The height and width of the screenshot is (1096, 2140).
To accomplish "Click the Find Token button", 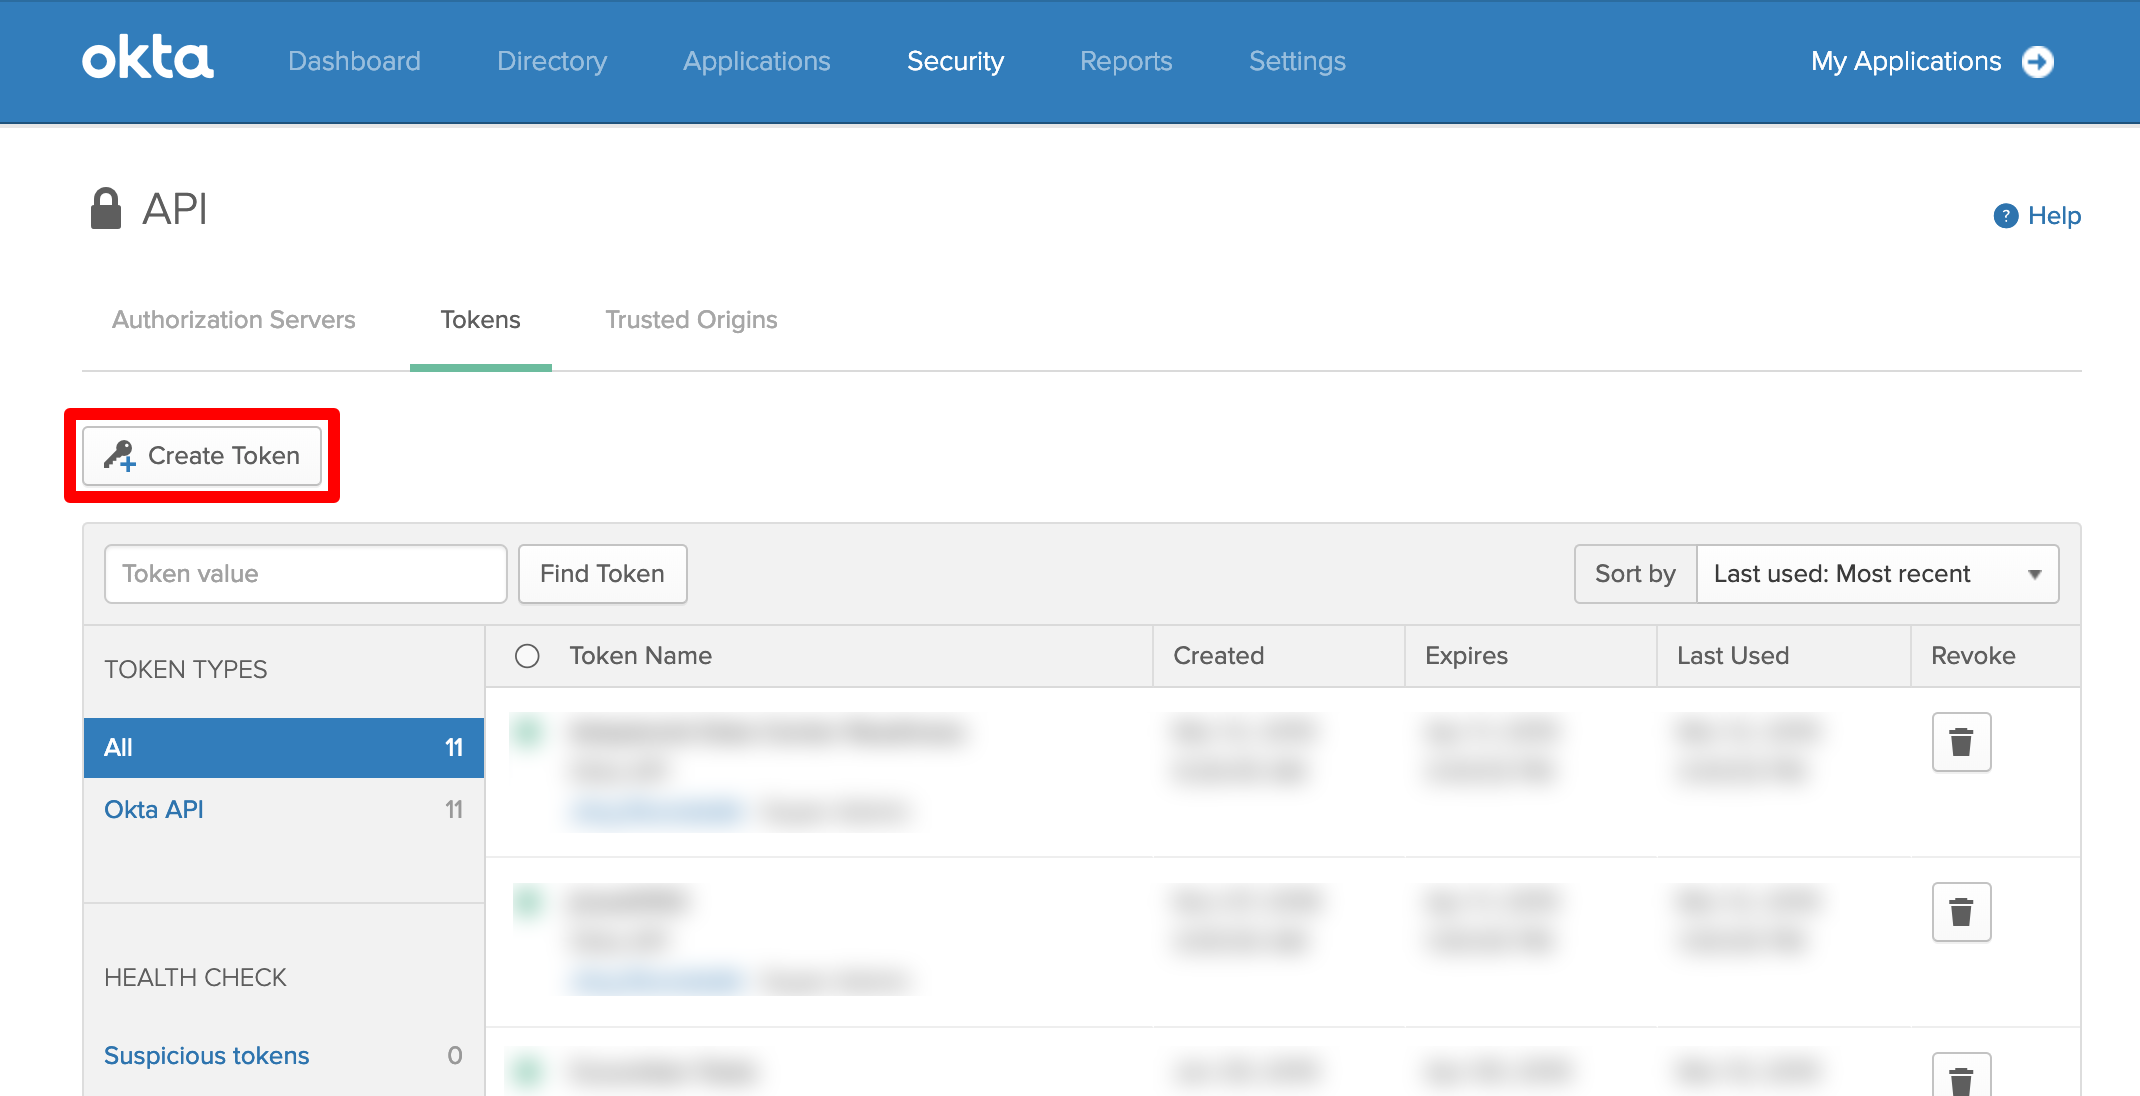I will click(602, 574).
